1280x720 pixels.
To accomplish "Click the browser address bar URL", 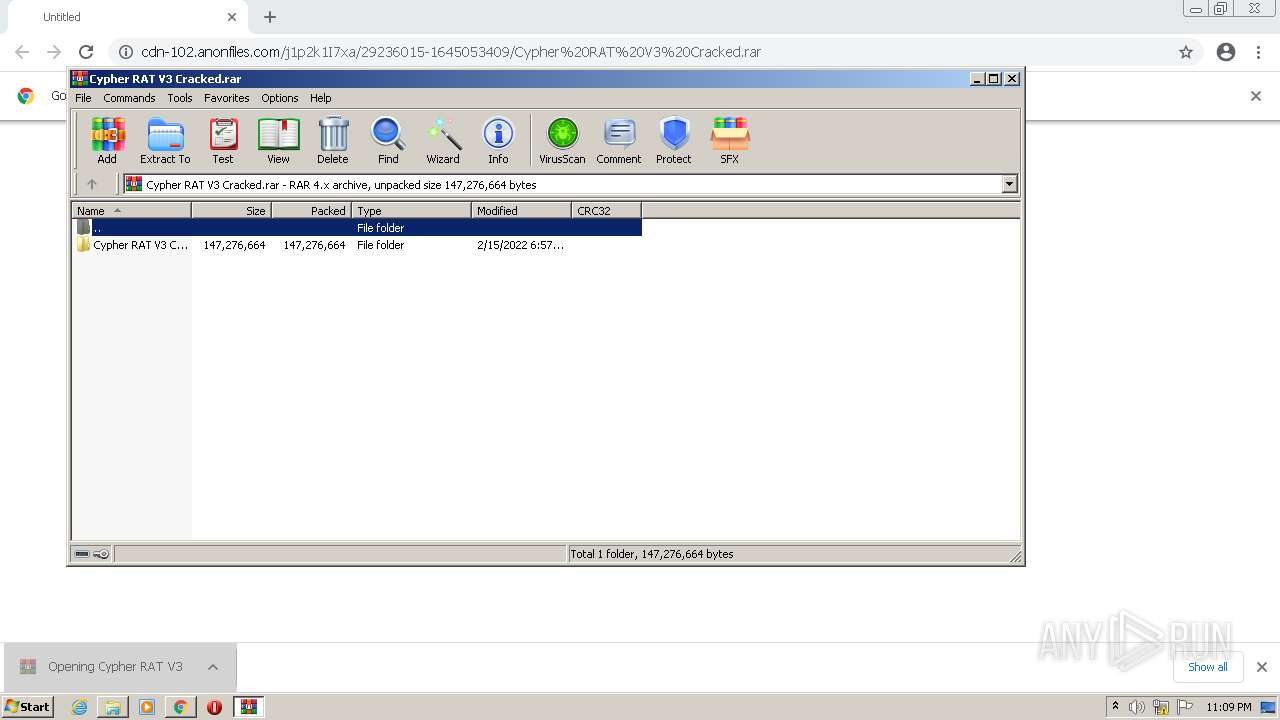I will pyautogui.click(x=451, y=52).
